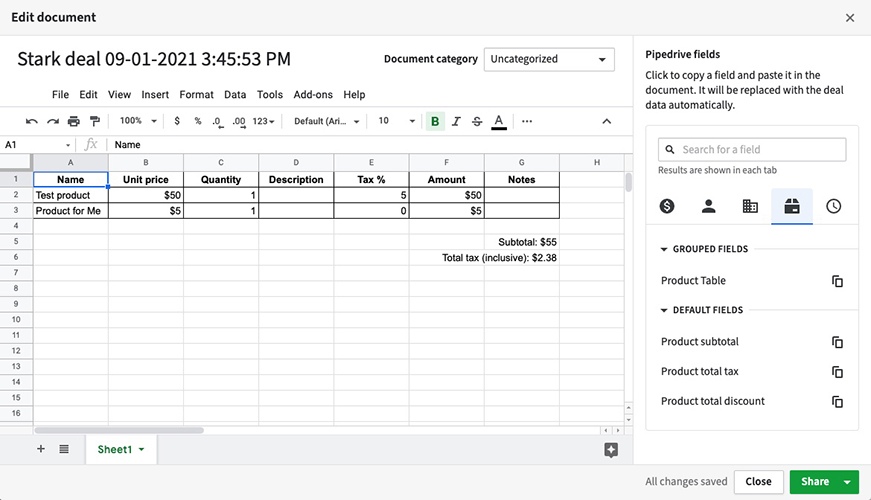Image resolution: width=871 pixels, height=500 pixels.
Task: Open the Data menu
Action: click(235, 94)
